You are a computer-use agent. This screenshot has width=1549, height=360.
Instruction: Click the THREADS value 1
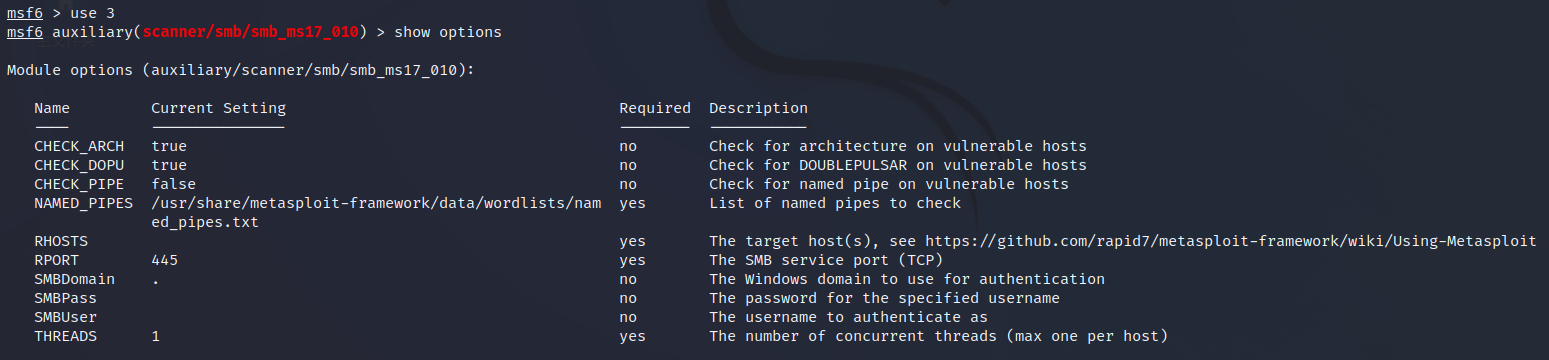[x=156, y=336]
